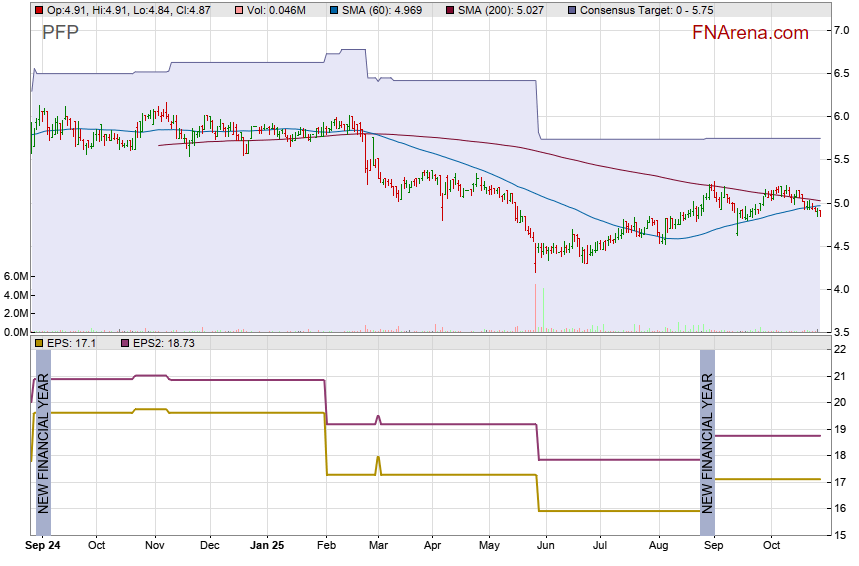Click the purple EPS2 legend swatch
The width and height of the screenshot is (859, 566).
tap(126, 343)
